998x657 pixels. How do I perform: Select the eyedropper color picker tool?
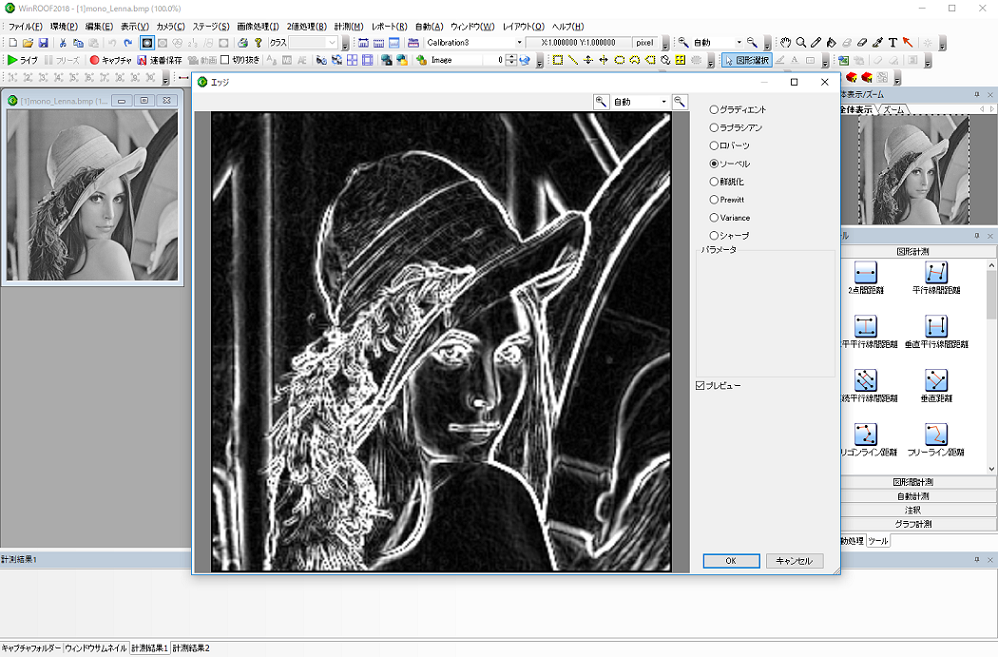pyautogui.click(x=878, y=43)
